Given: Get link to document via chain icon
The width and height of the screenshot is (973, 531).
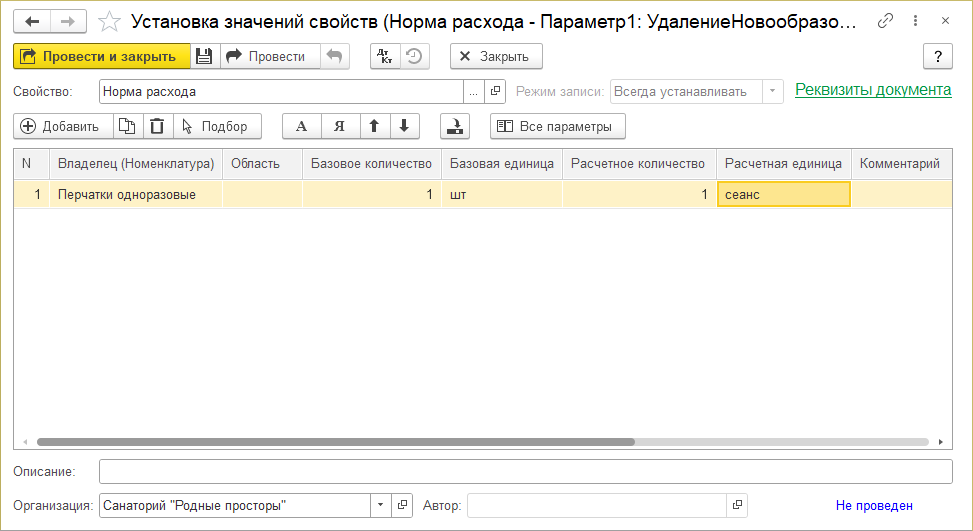Looking at the screenshot, I should pyautogui.click(x=884, y=21).
